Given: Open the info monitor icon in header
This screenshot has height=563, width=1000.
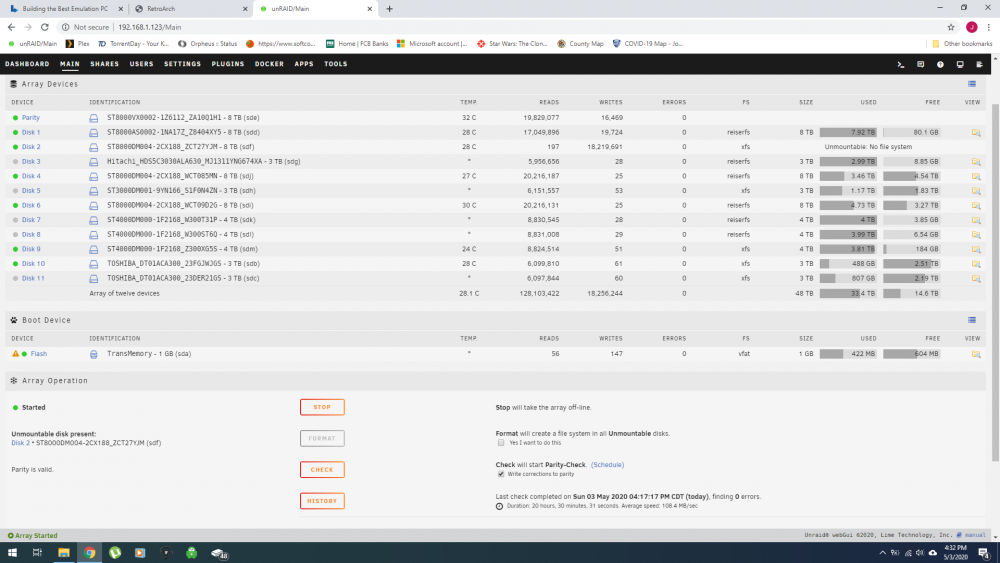Looking at the screenshot, I should point(960,64).
